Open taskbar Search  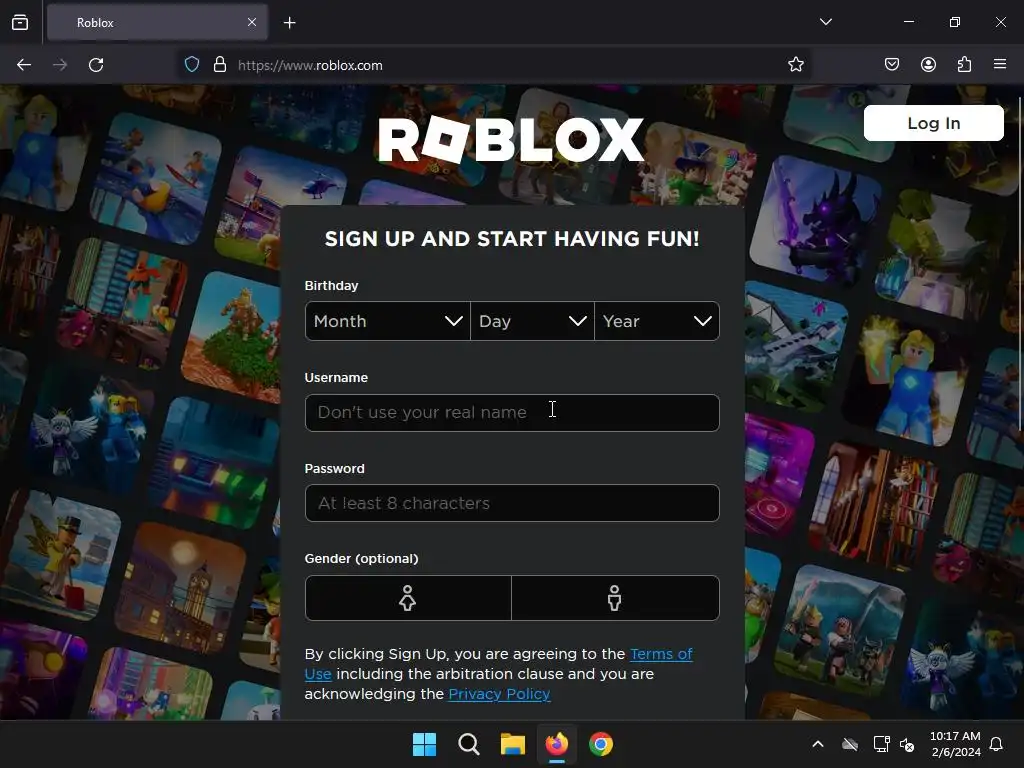coord(468,744)
